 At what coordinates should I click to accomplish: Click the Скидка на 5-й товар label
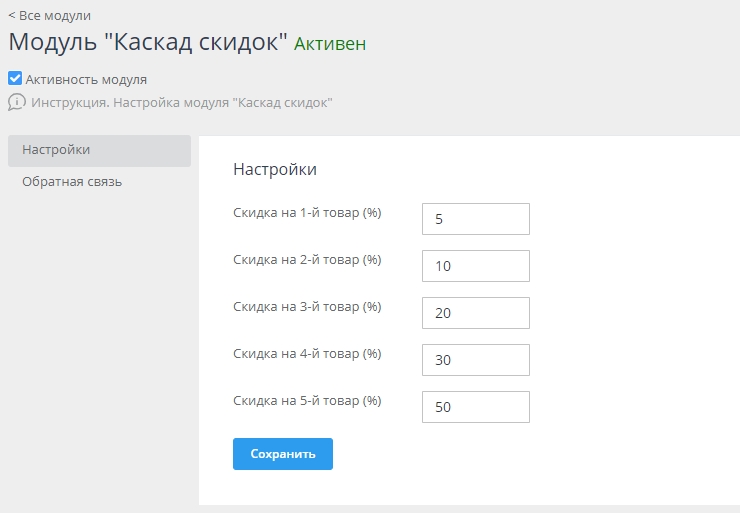tap(307, 401)
